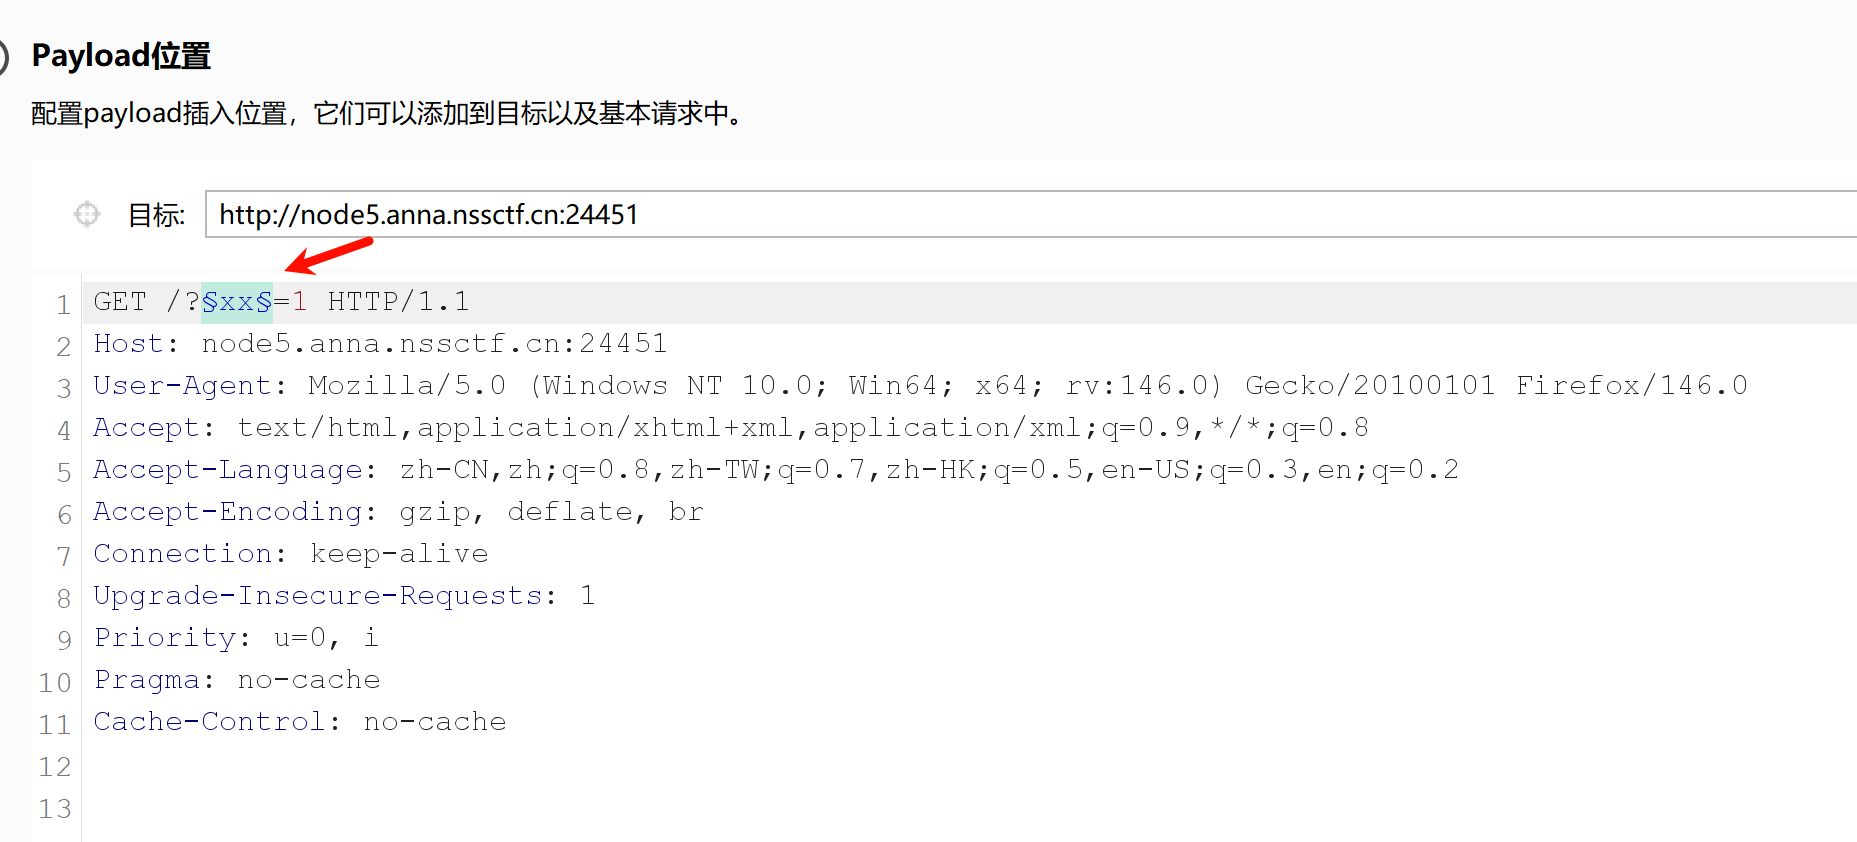Image resolution: width=1857 pixels, height=842 pixels.
Task: Click the target crosshair icon
Action: click(87, 213)
